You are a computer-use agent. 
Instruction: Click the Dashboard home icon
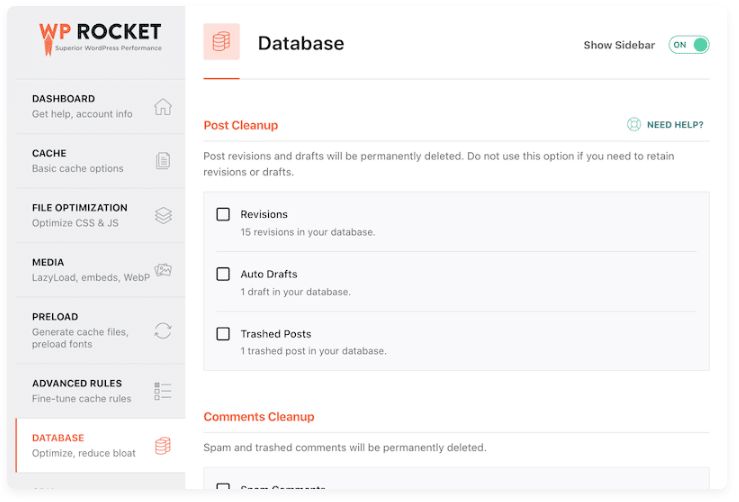pos(163,107)
